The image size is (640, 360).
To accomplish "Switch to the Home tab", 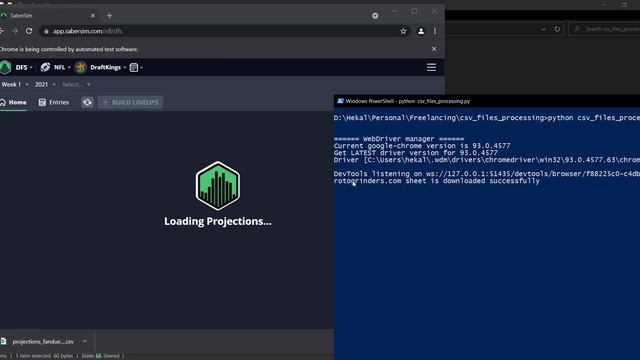I will [13, 102].
